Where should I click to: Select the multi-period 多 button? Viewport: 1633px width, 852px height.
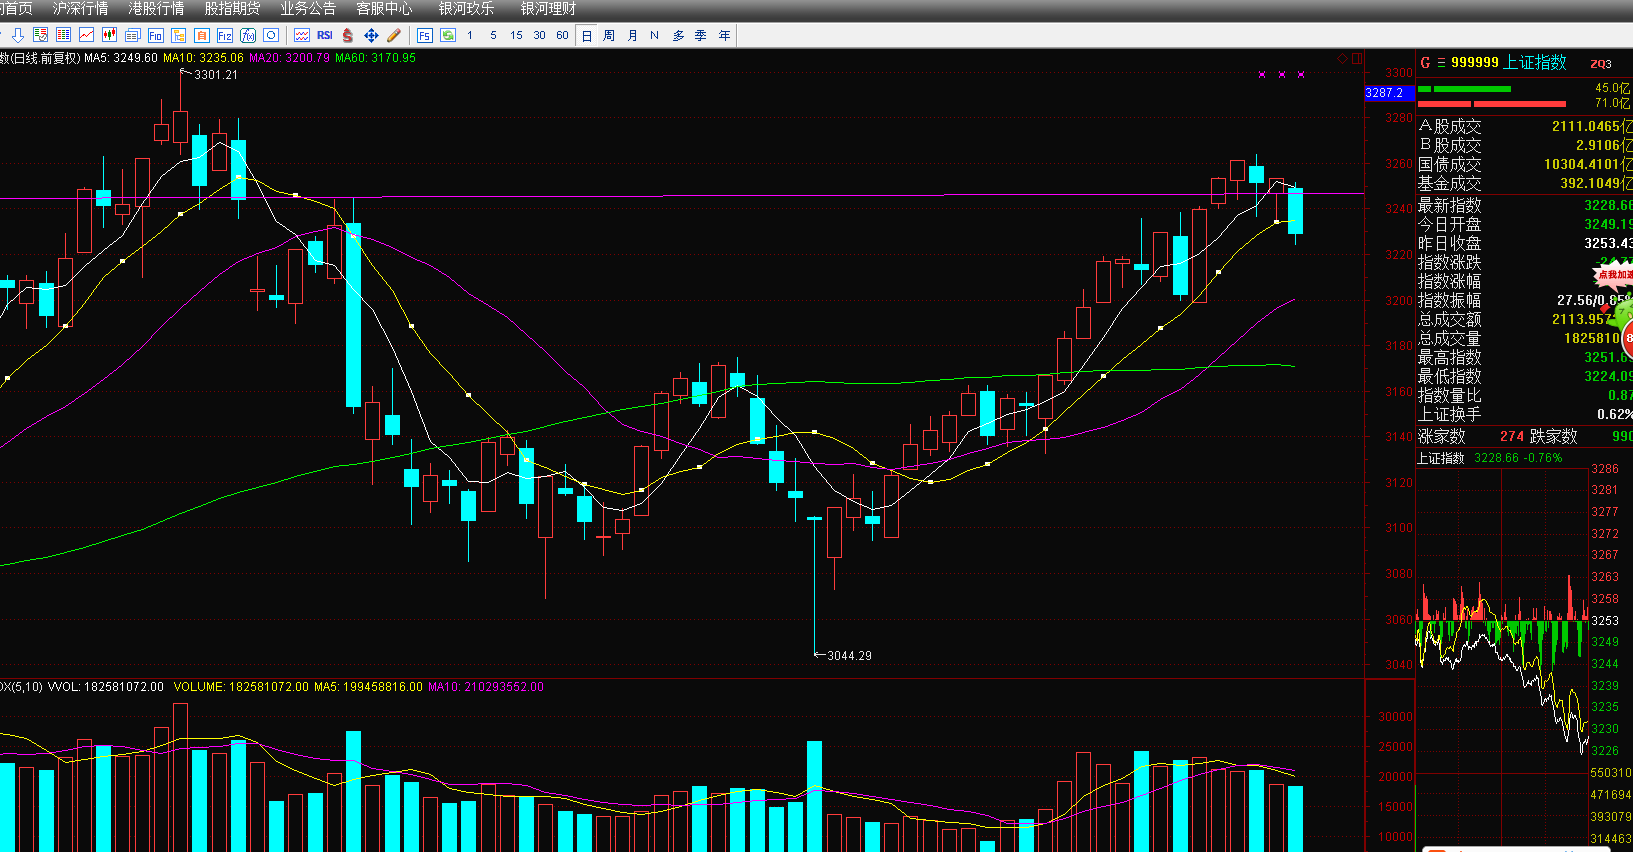tap(678, 35)
